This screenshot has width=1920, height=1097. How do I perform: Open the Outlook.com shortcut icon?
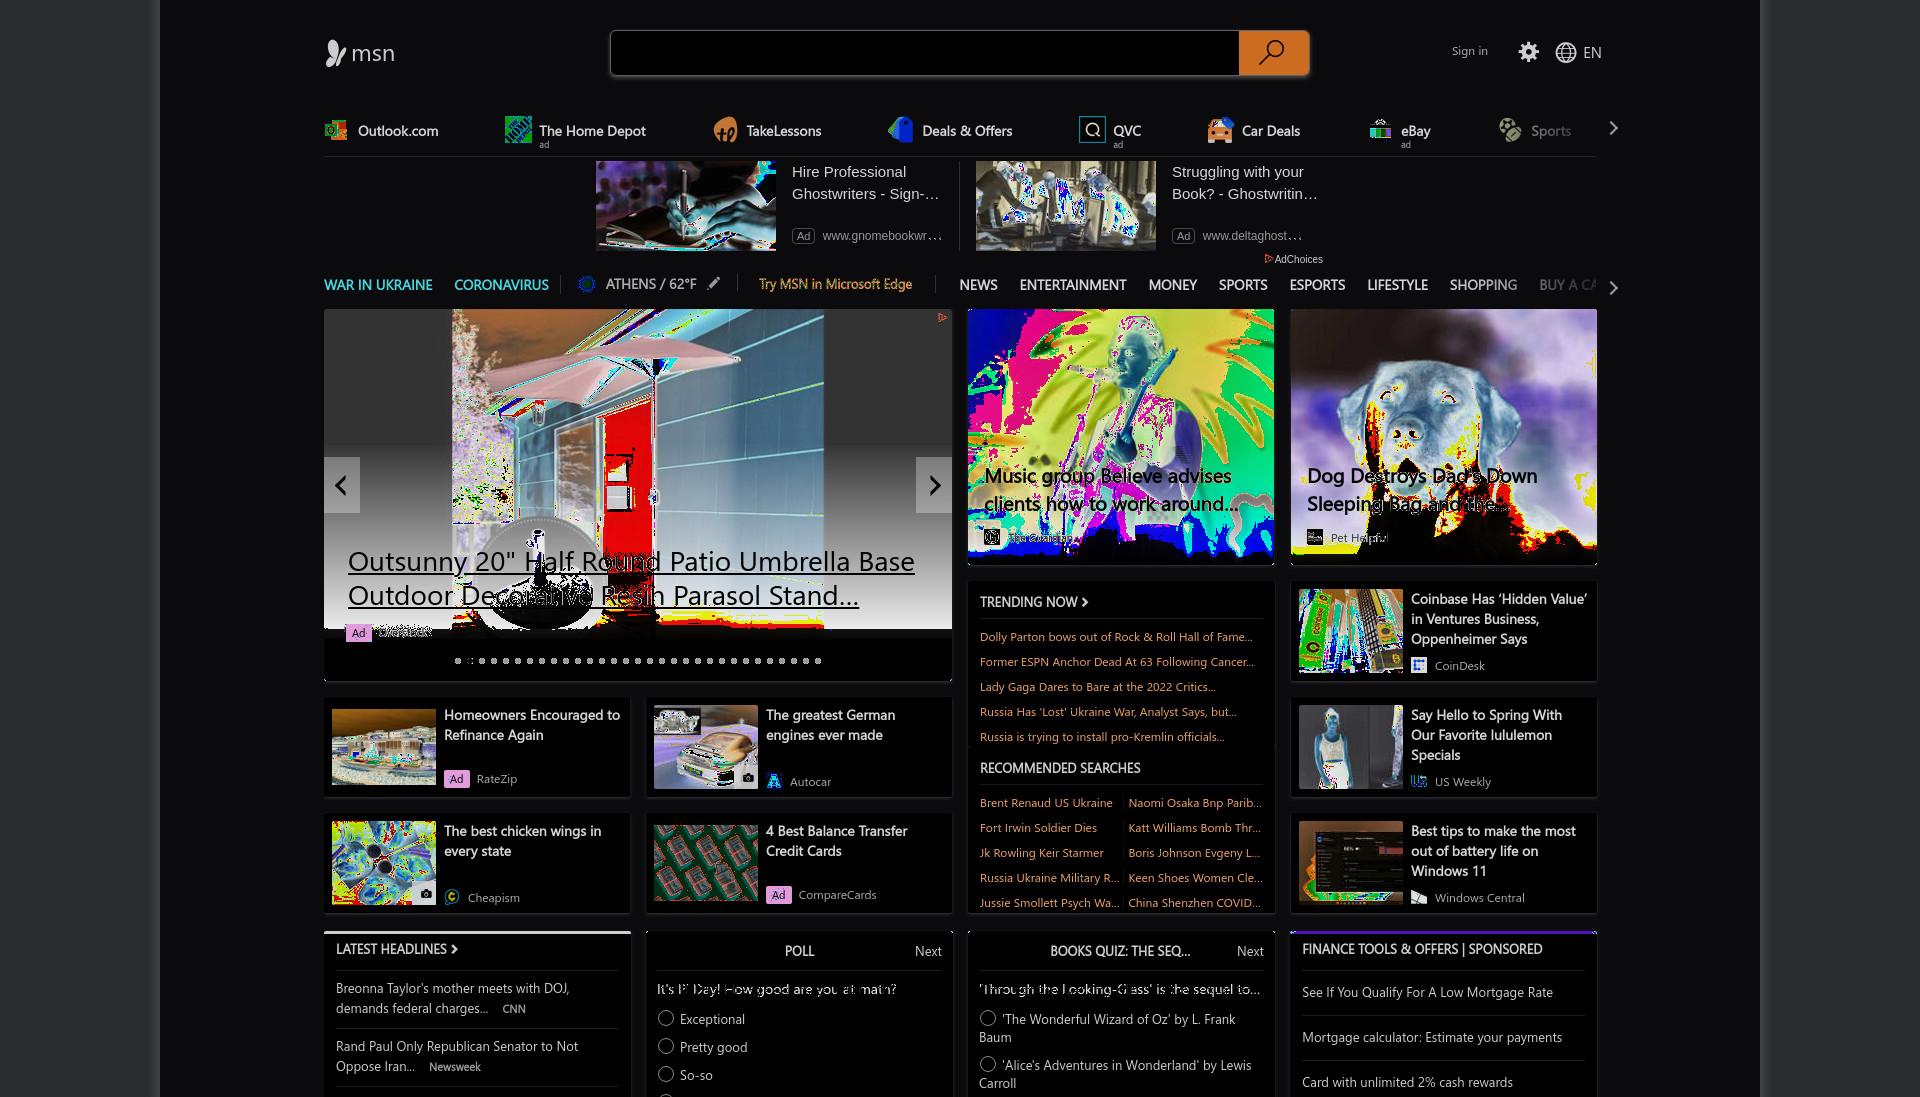click(336, 130)
